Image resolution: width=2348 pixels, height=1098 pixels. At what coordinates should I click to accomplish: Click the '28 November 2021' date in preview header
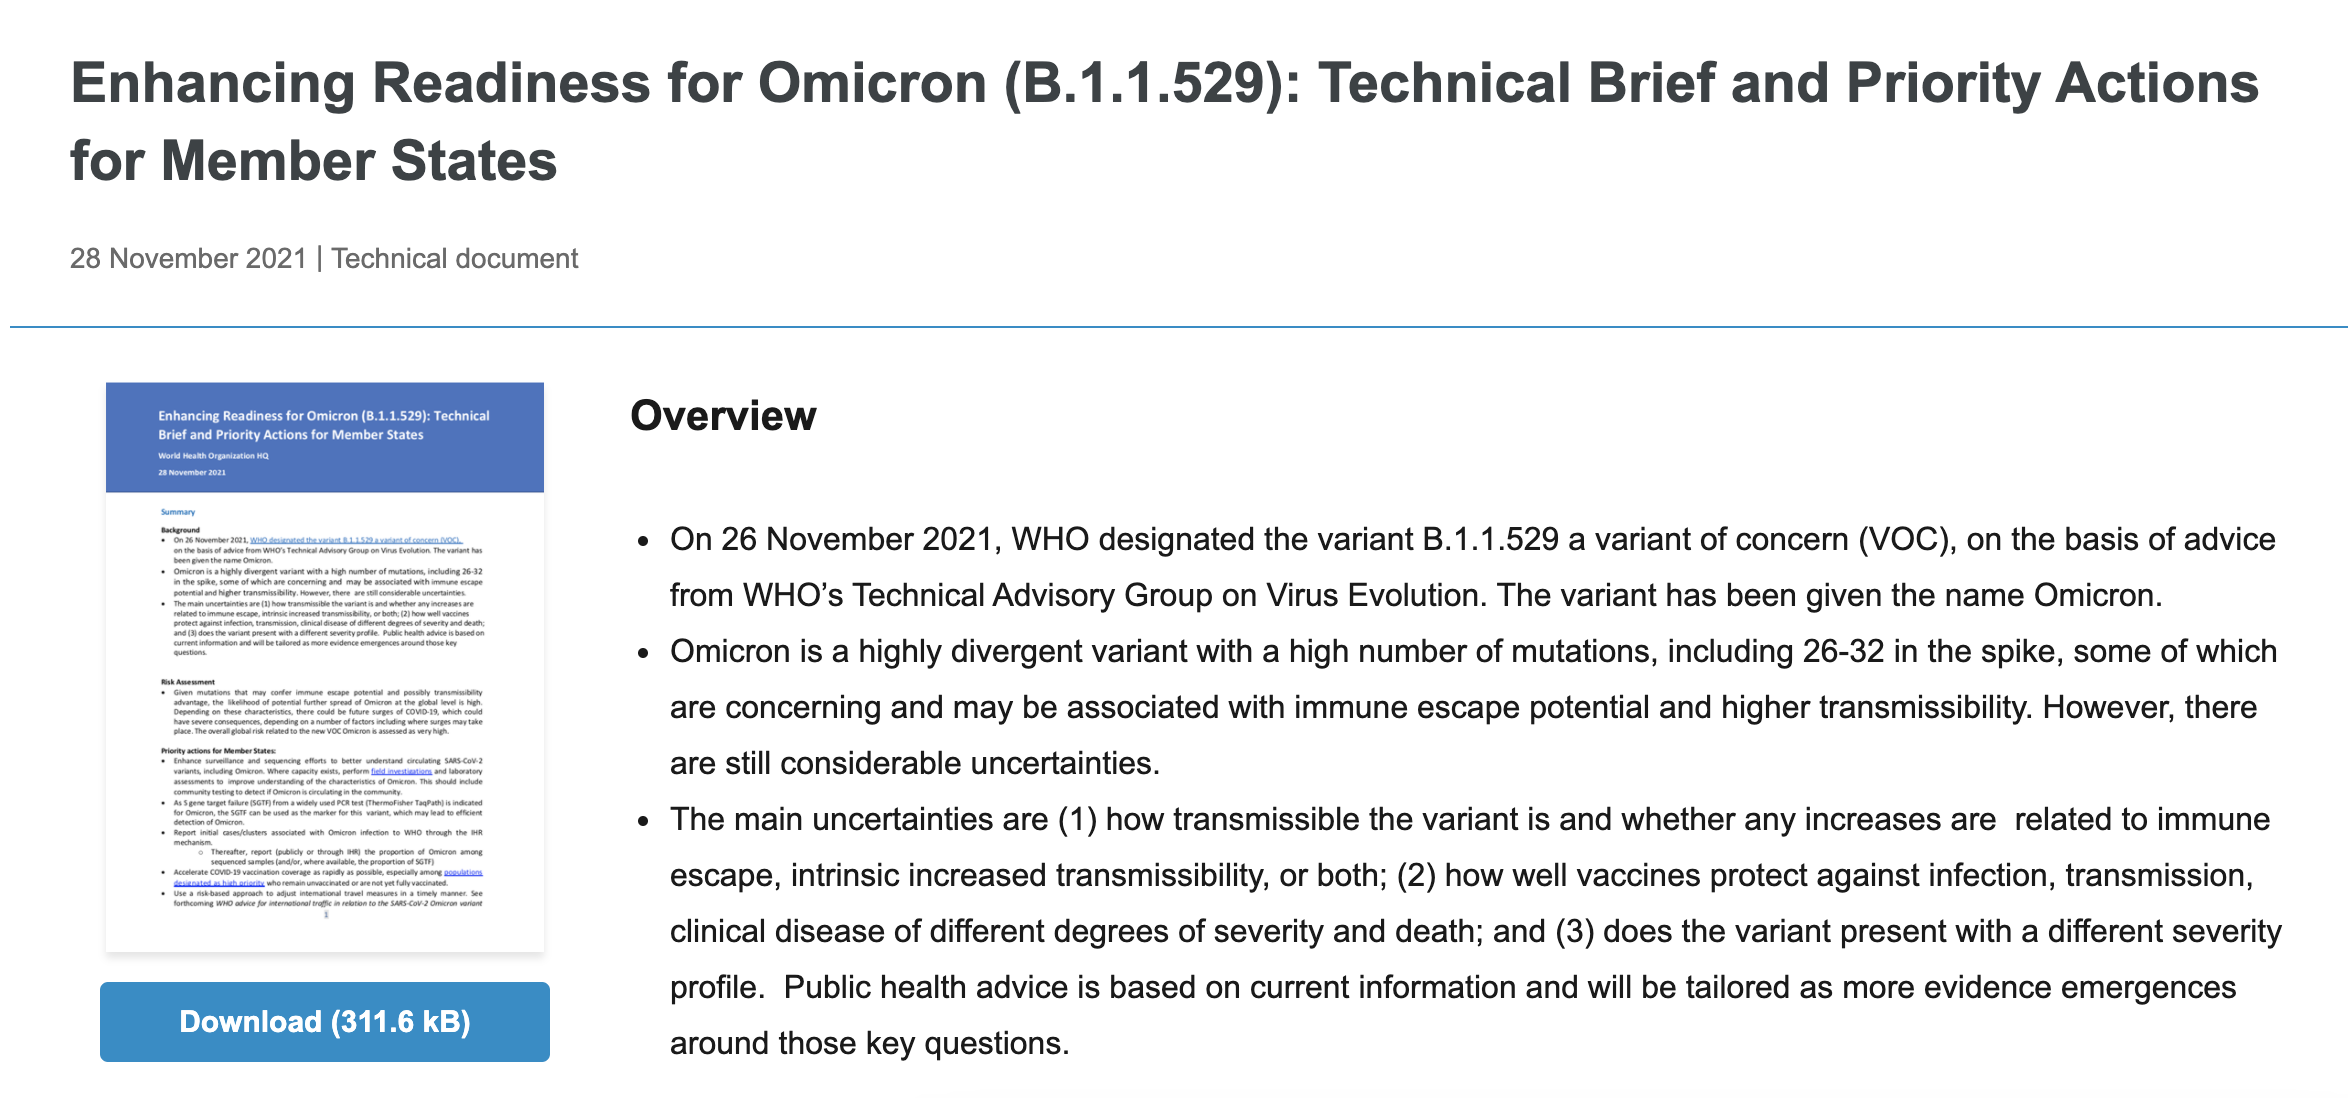coord(192,472)
